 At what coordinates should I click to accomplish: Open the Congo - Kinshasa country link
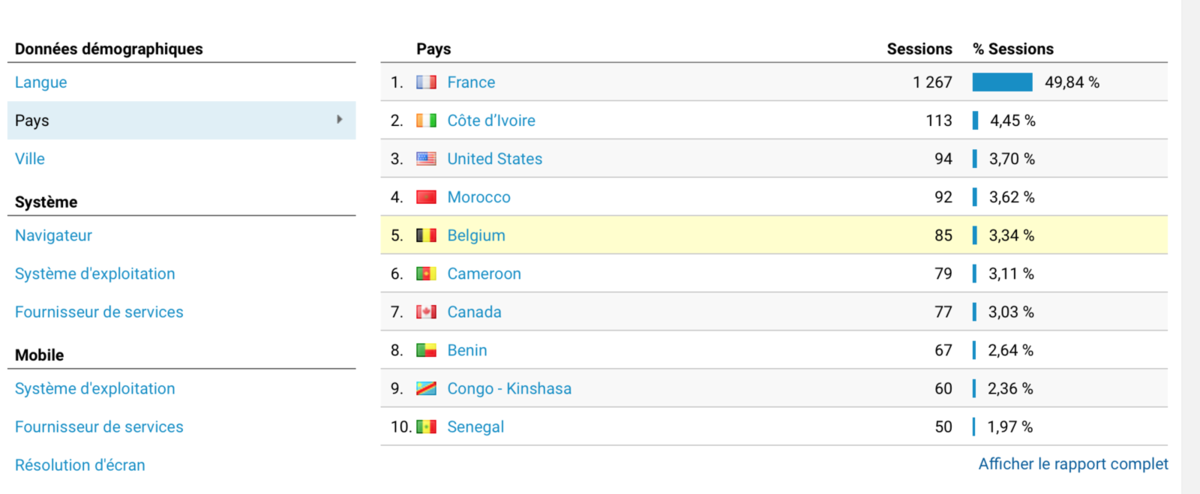(509, 388)
